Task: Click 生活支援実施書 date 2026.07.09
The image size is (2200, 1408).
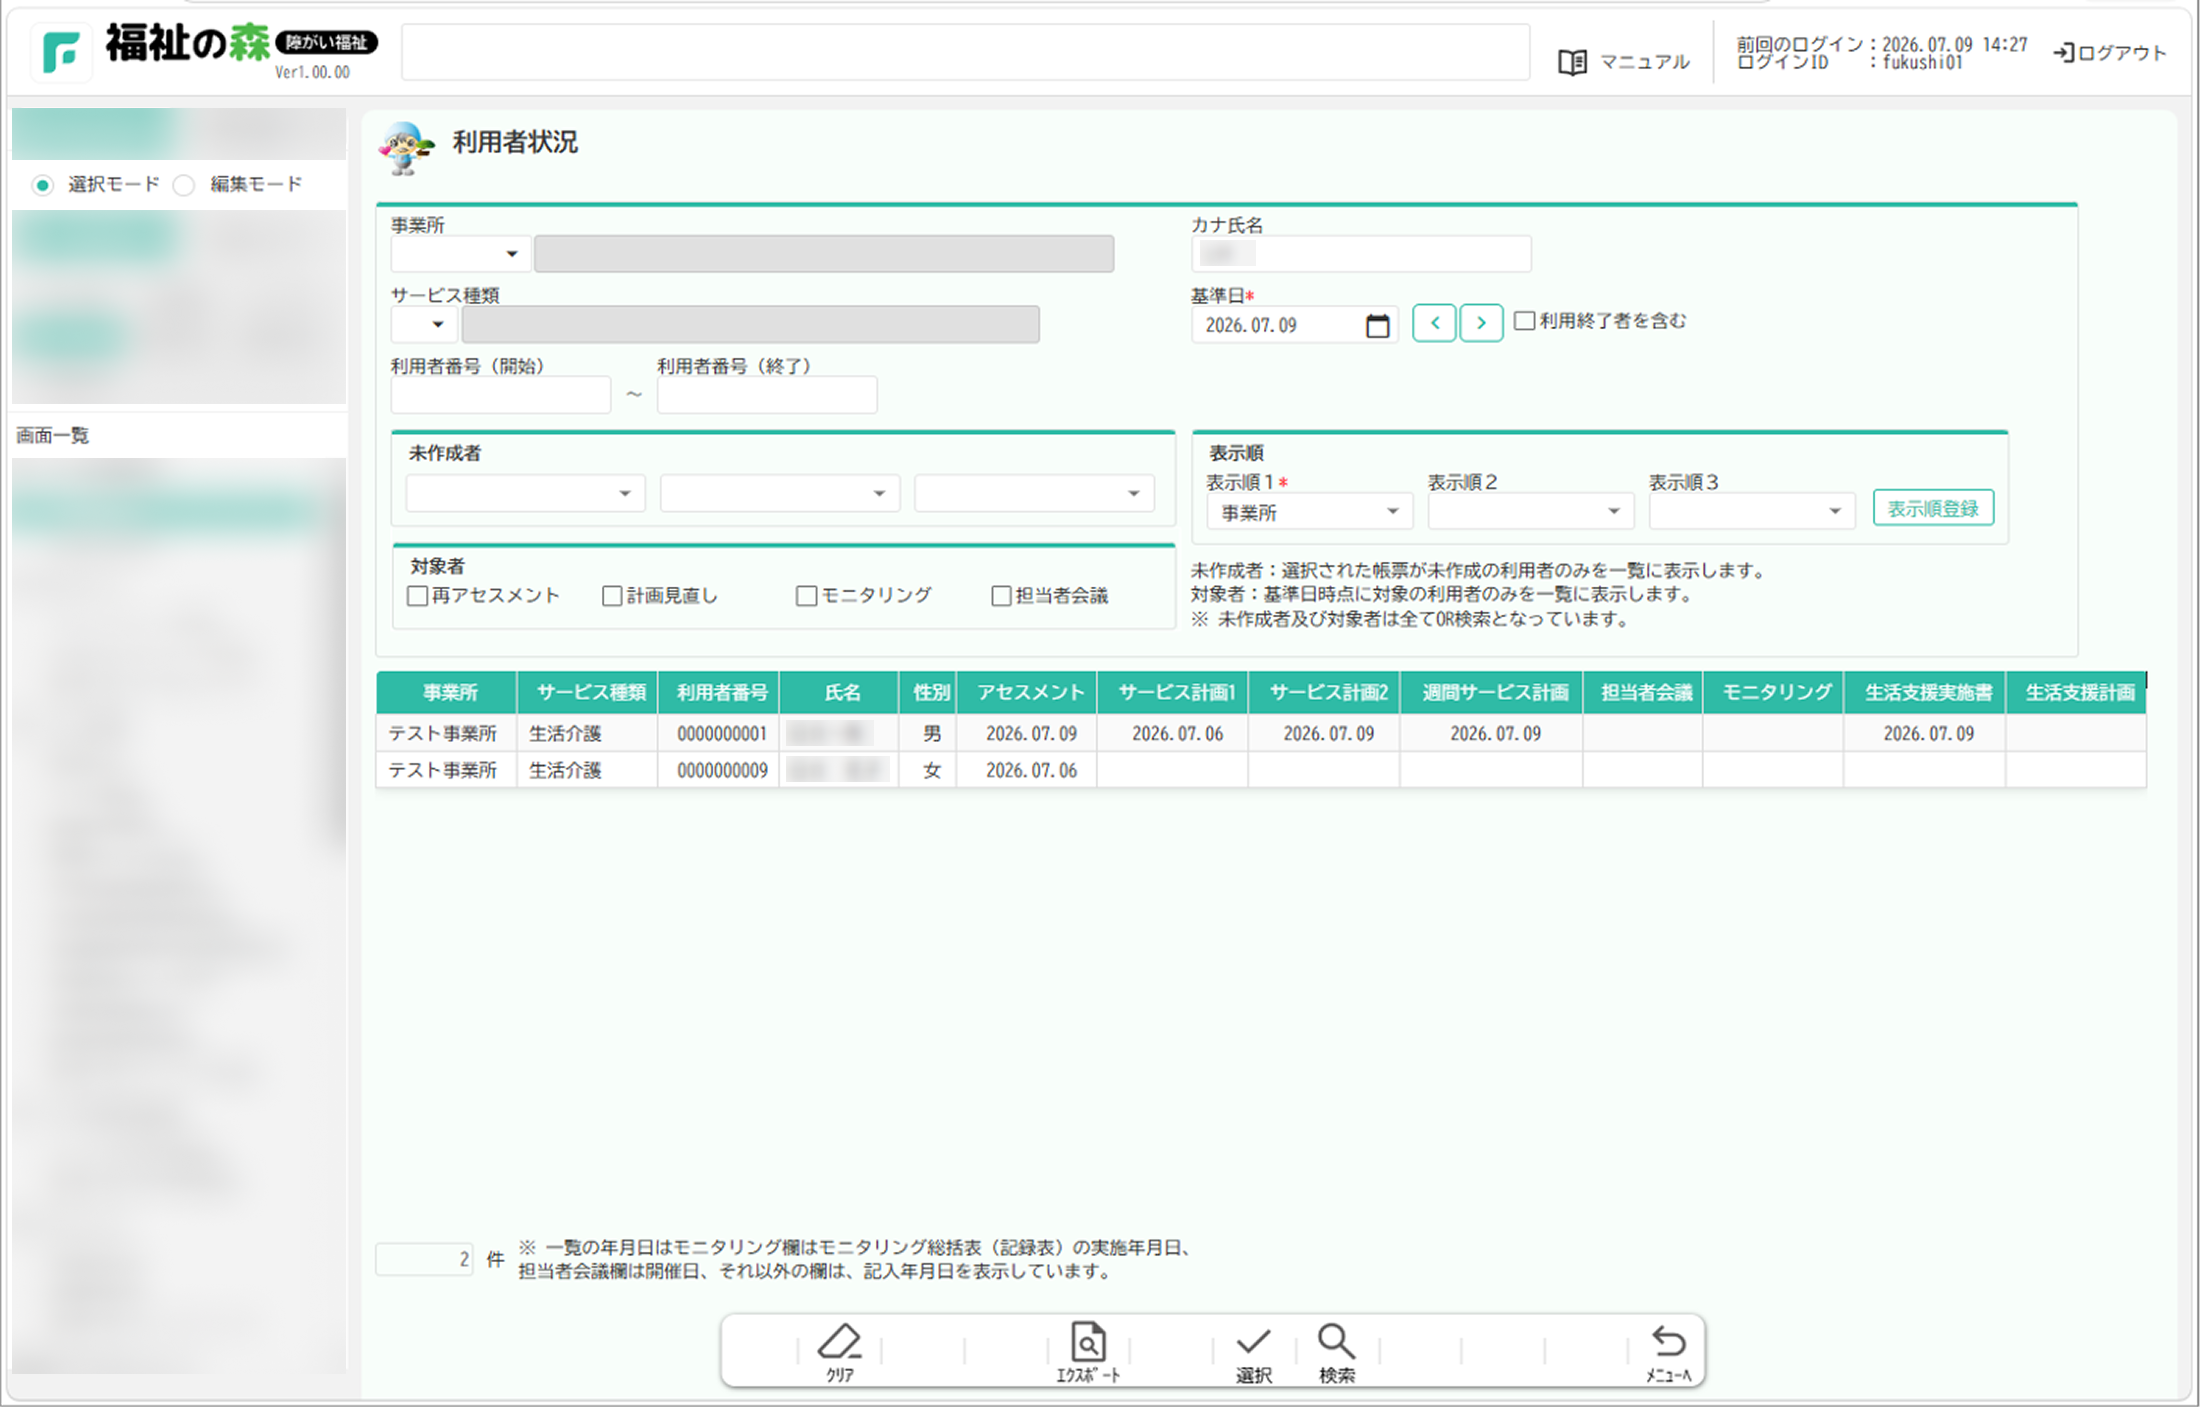Action: coord(1928,734)
